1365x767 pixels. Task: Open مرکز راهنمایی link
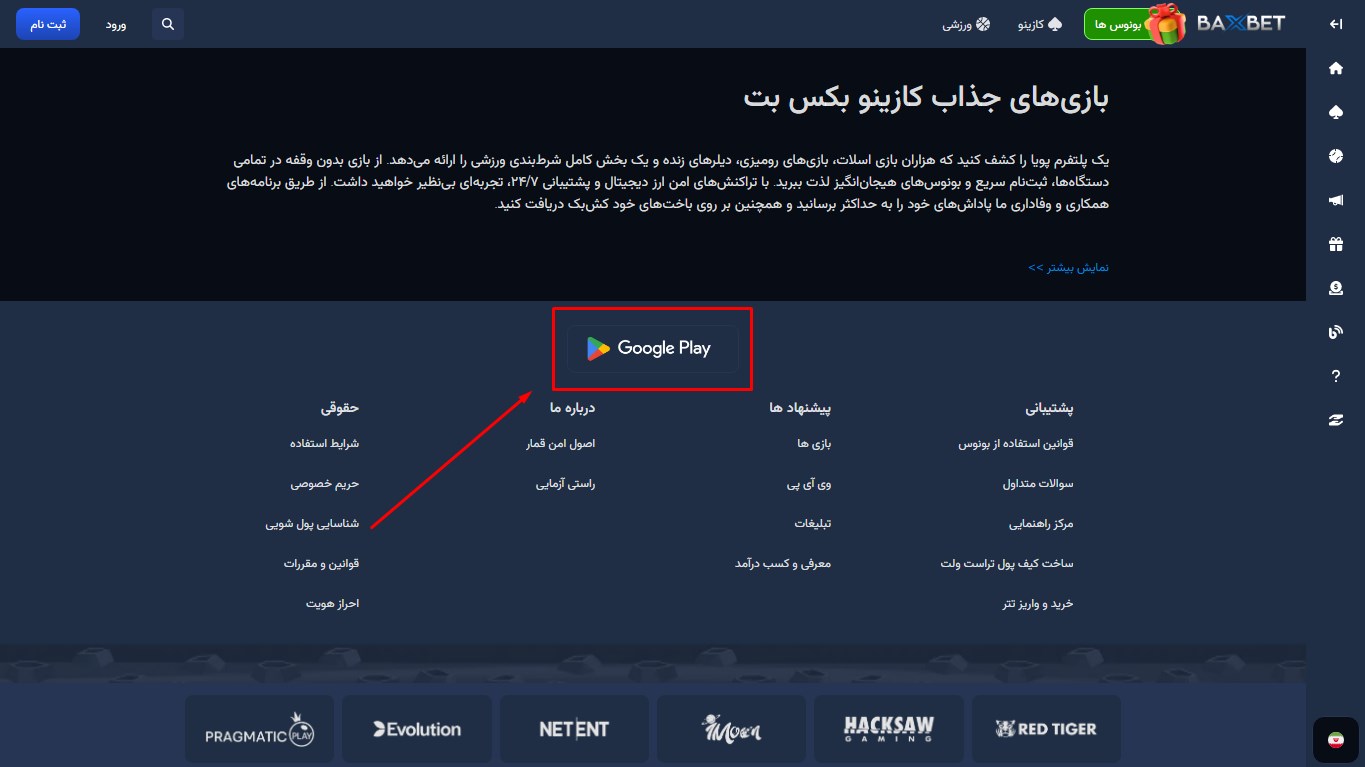click(1042, 523)
